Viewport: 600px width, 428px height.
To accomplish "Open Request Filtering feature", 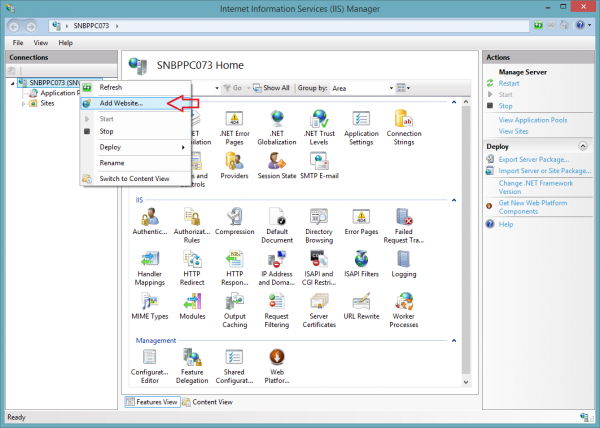I will [277, 310].
